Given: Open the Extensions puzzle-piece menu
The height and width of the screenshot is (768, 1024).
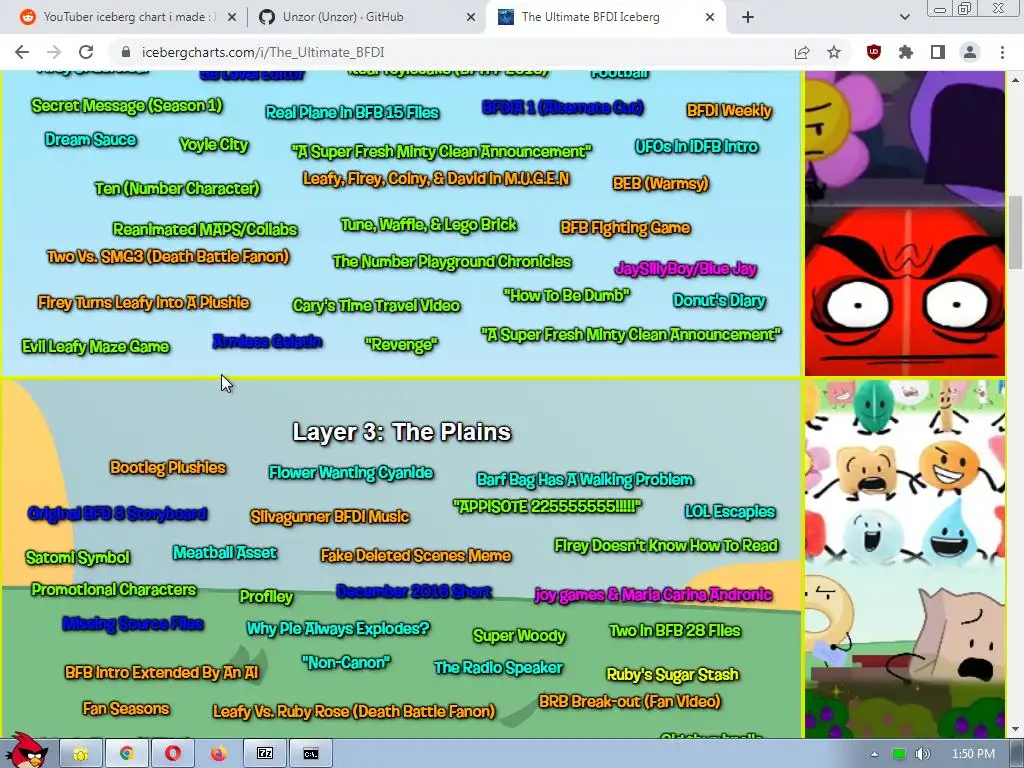Looking at the screenshot, I should pyautogui.click(x=906, y=52).
